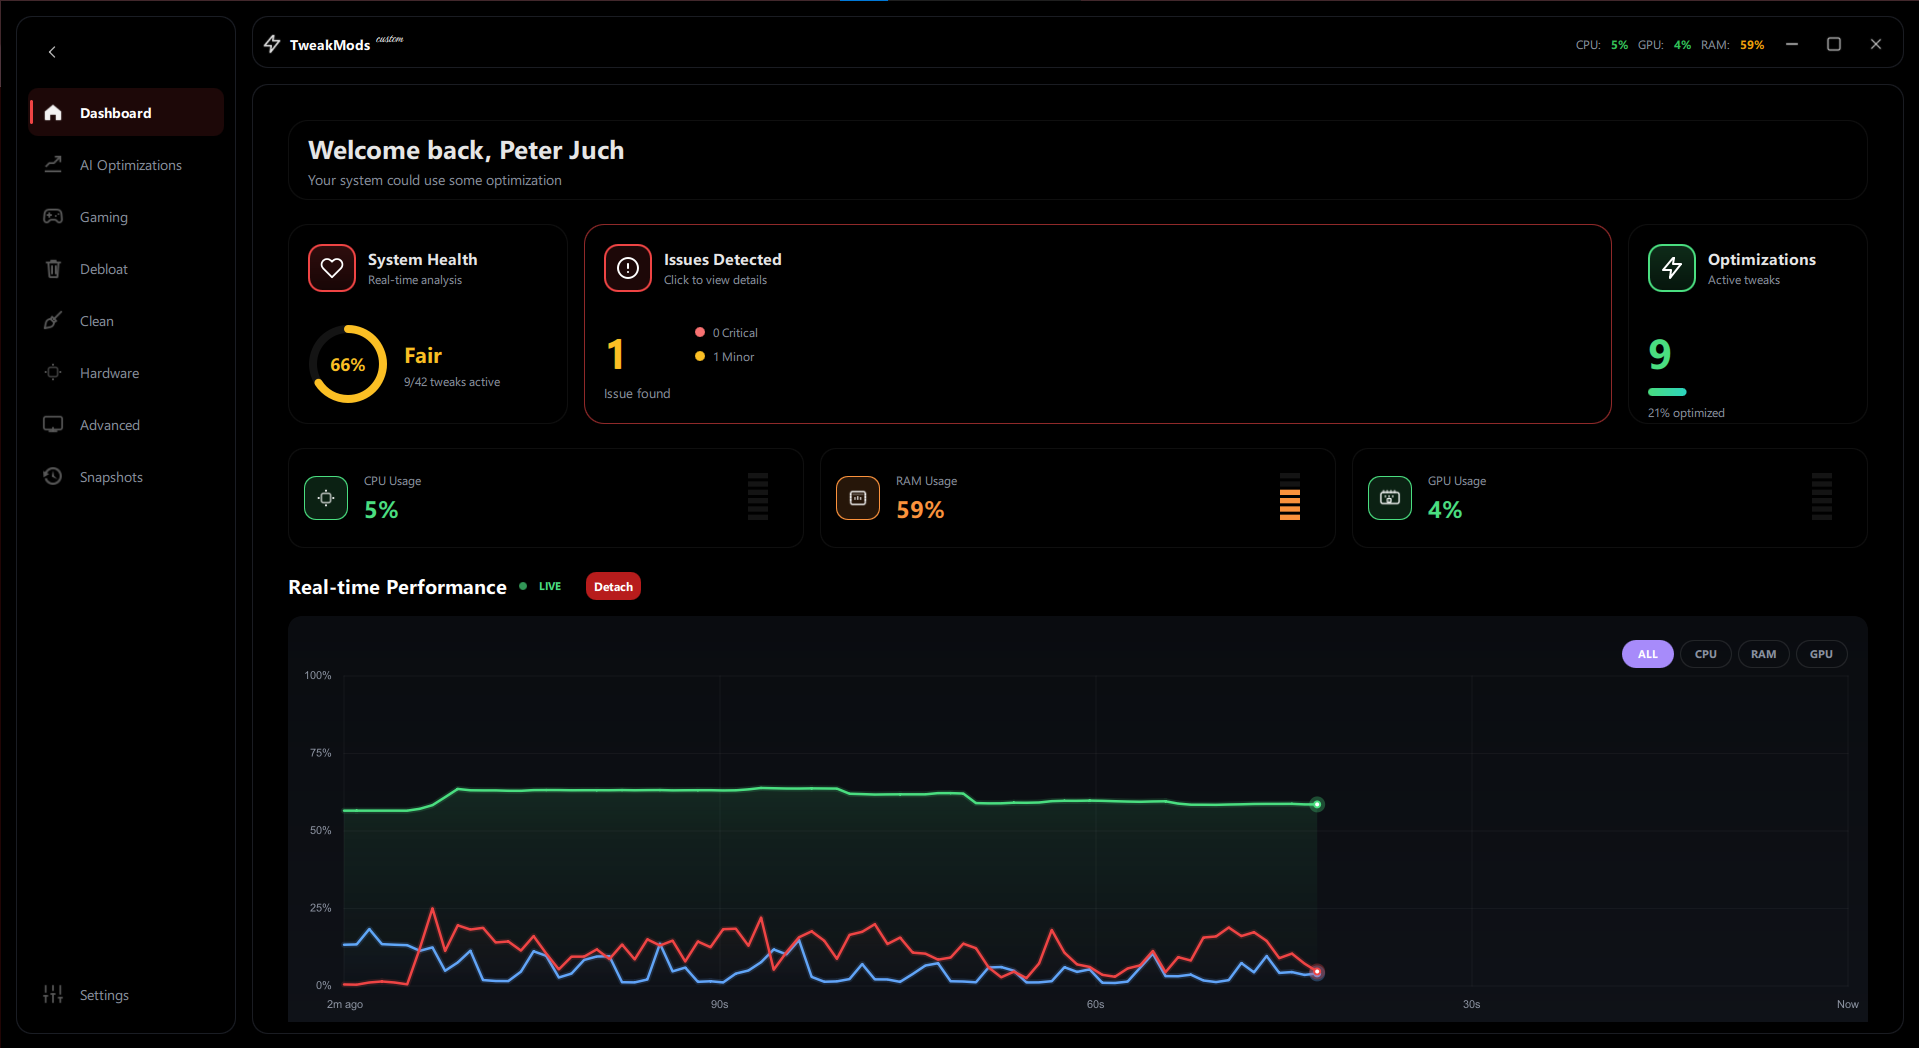Switch to the Dashboard tab
Screen dimensions: 1919x1048
click(x=116, y=112)
